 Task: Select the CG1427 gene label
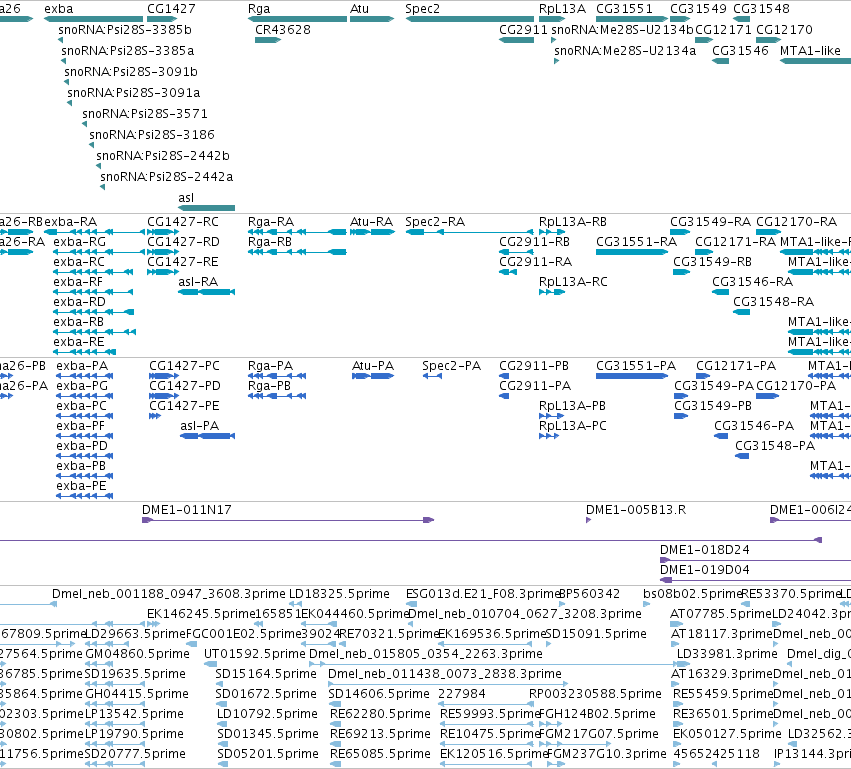click(171, 9)
